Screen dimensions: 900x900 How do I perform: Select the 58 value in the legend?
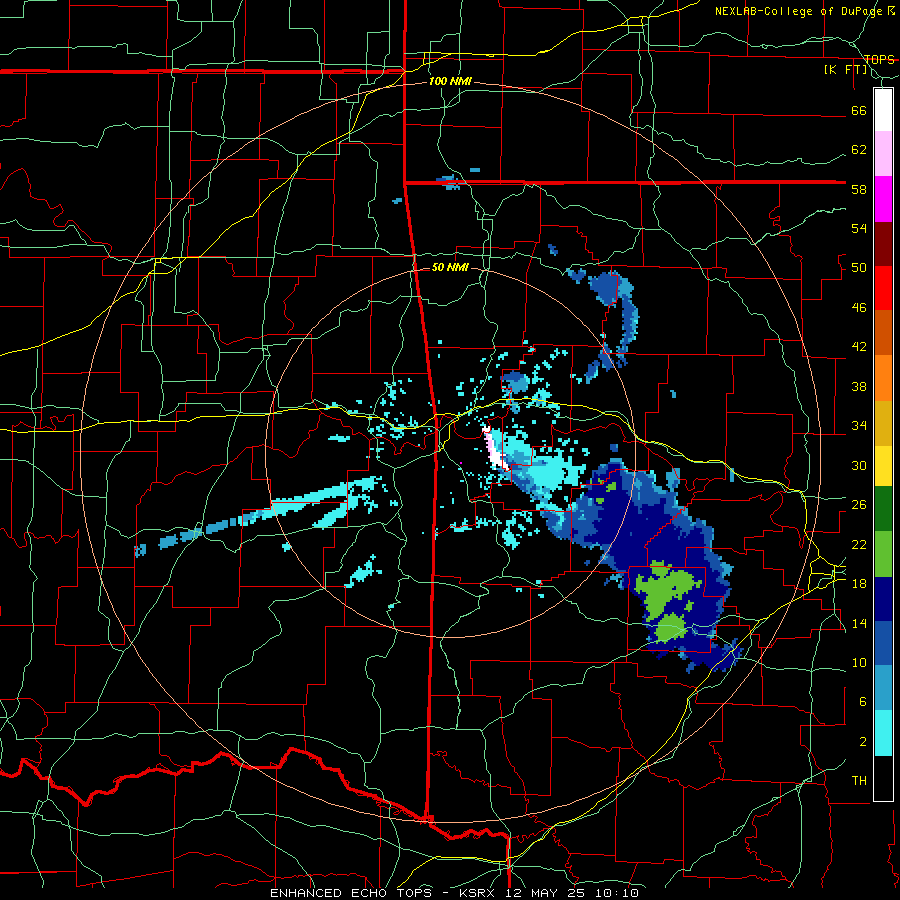pos(859,189)
